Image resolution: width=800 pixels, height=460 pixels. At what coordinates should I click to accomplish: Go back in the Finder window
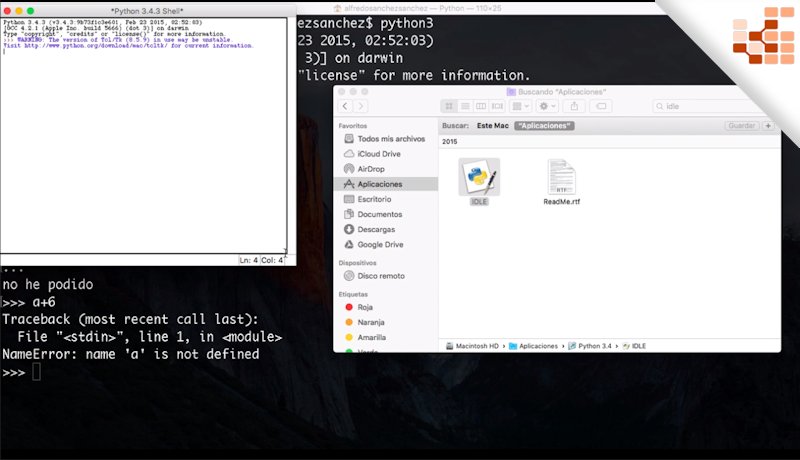coord(345,106)
